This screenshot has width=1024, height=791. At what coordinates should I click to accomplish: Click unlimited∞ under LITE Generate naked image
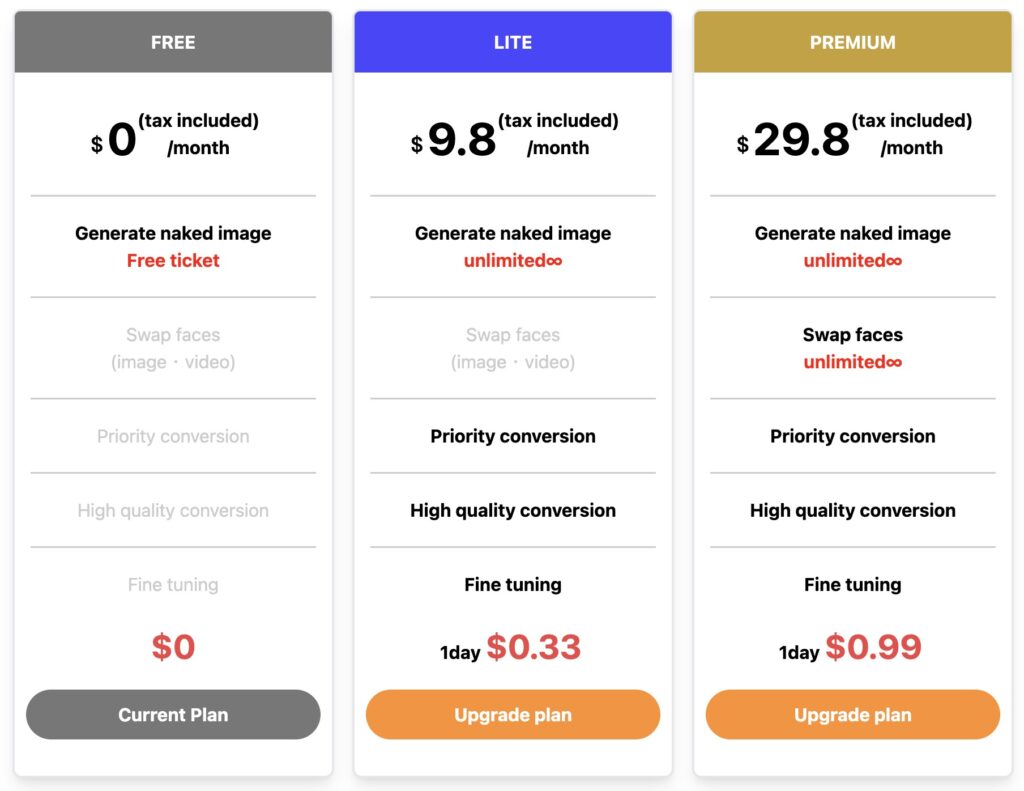(x=512, y=261)
